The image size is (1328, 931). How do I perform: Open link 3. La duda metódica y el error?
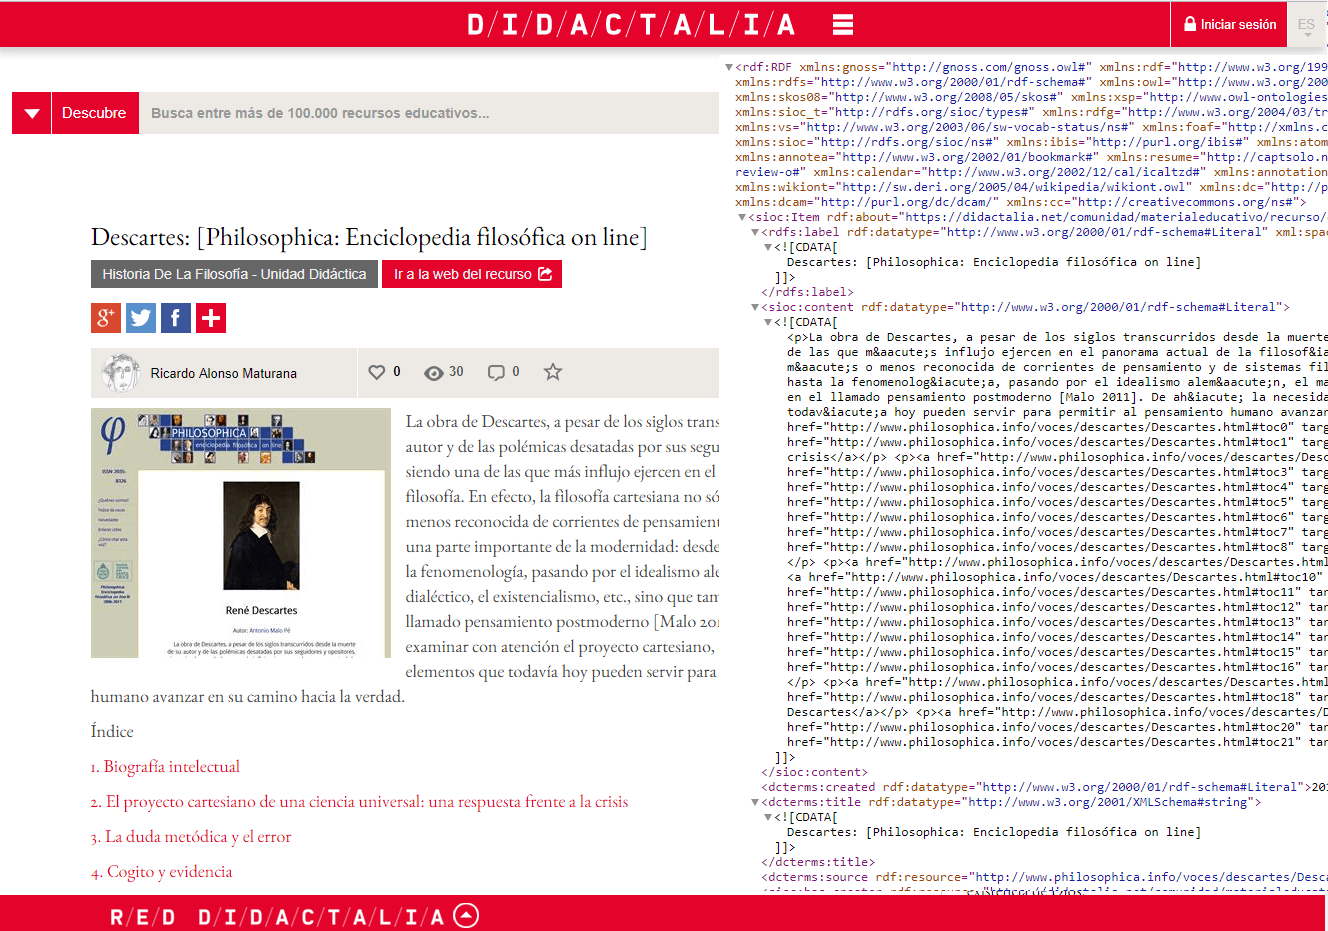click(191, 837)
